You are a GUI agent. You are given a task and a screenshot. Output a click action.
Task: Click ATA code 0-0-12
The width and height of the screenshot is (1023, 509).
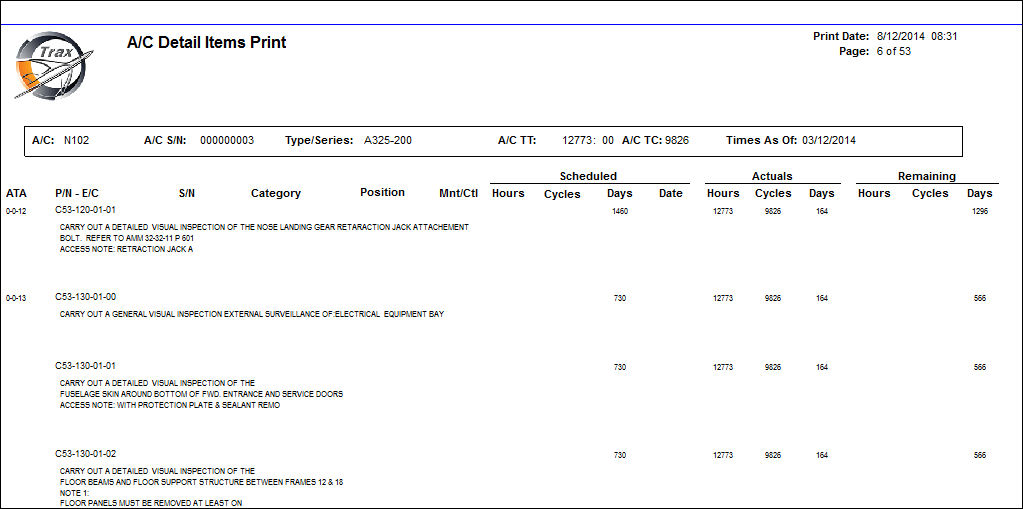click(16, 212)
